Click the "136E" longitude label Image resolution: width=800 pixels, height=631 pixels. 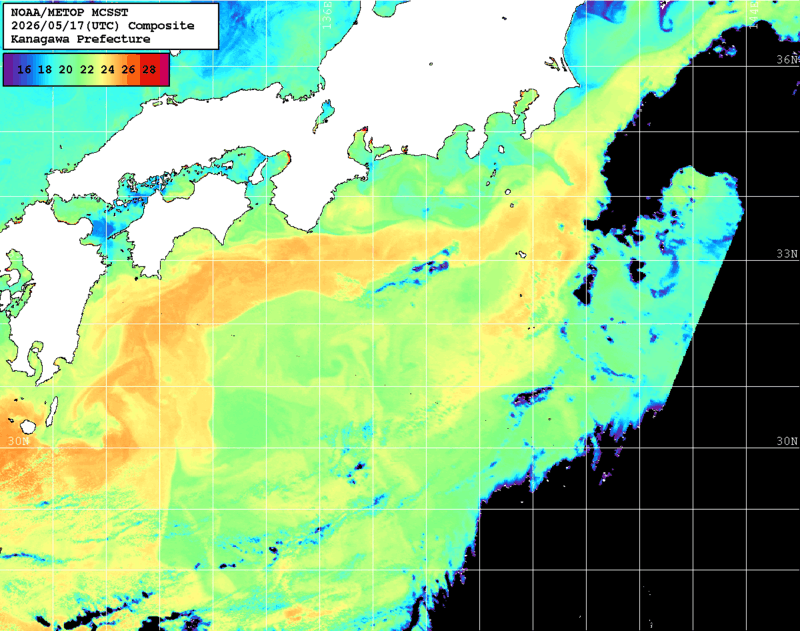tap(328, 14)
